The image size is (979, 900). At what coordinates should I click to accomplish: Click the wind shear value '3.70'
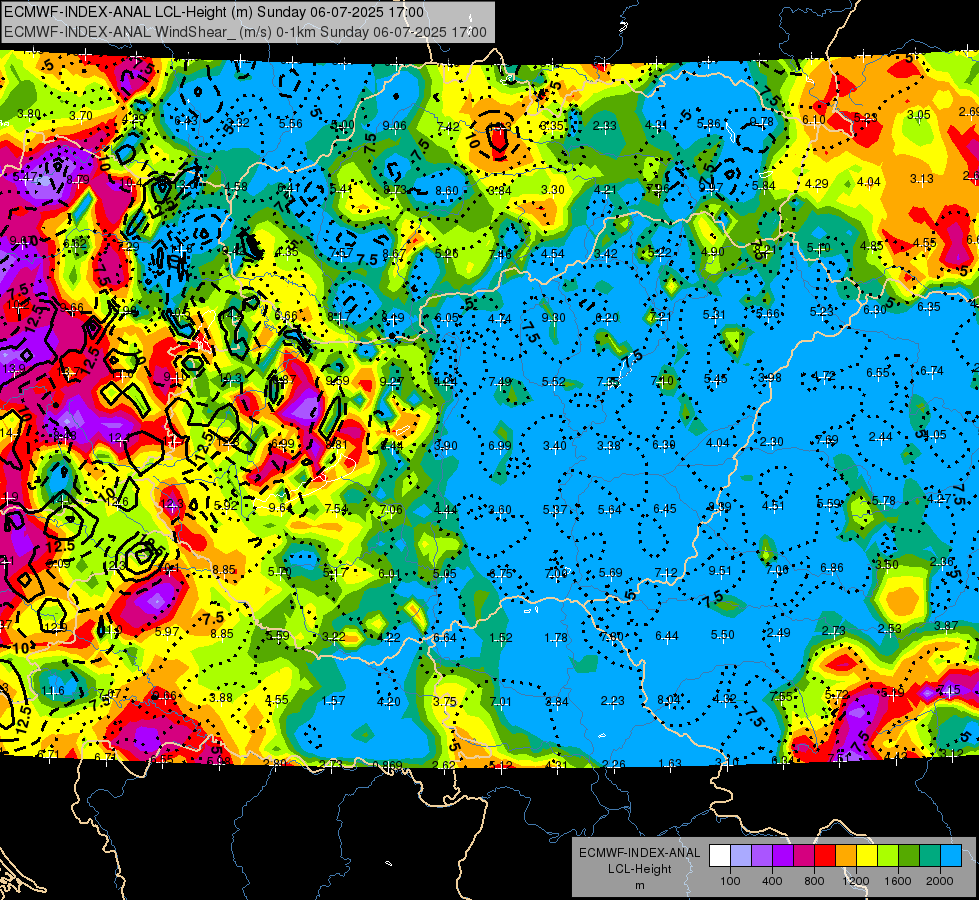pyautogui.click(x=81, y=116)
